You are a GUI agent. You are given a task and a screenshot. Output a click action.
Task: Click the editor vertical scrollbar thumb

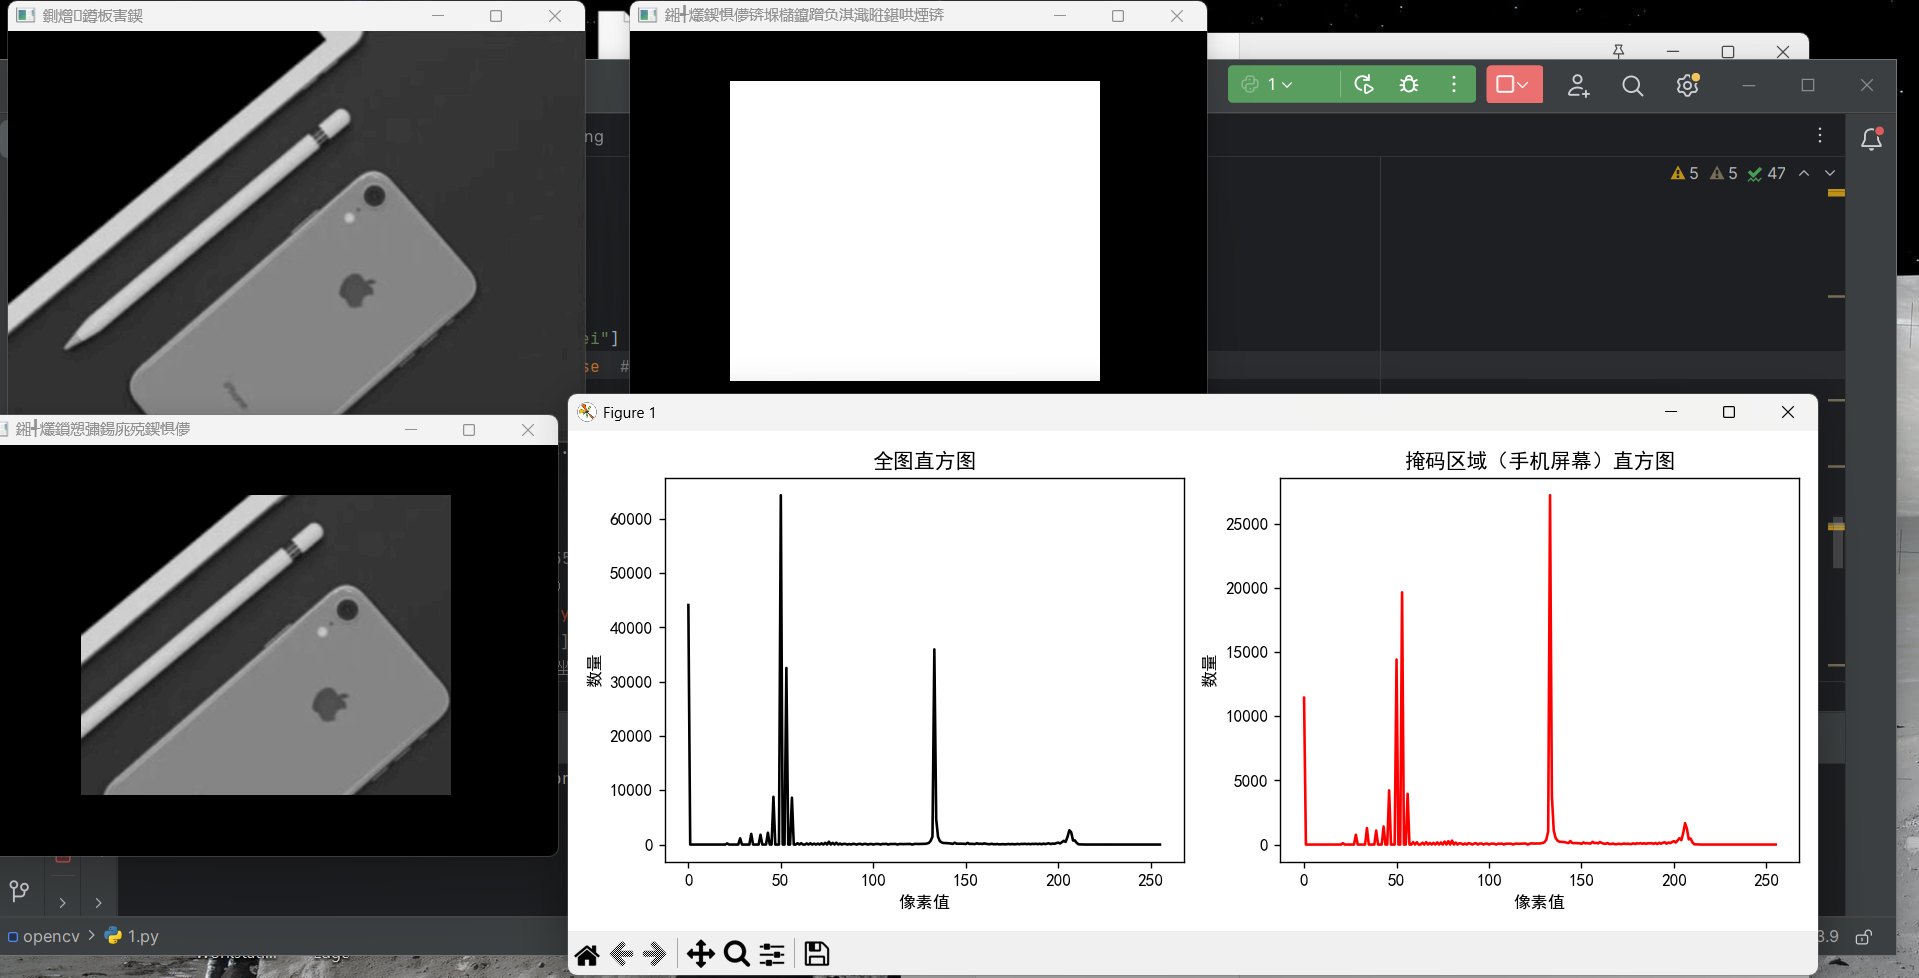pyautogui.click(x=1837, y=542)
